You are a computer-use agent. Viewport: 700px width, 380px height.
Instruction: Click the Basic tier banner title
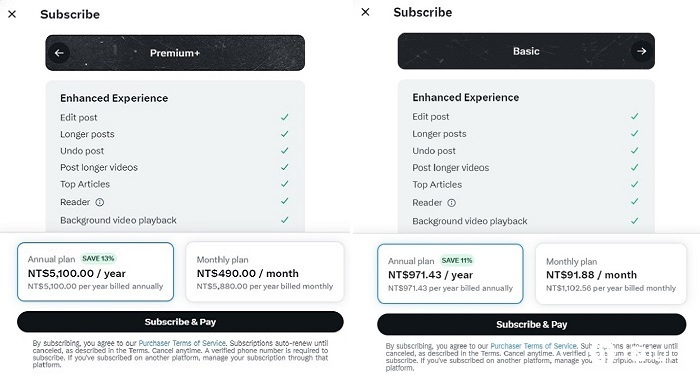click(526, 51)
